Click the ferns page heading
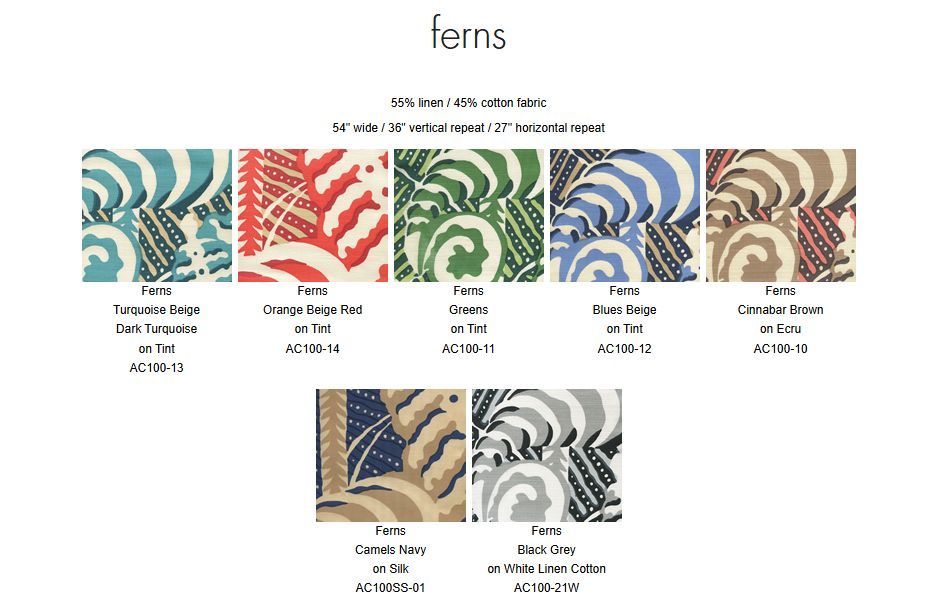Viewport: 950px width, 600px height. pos(468,33)
